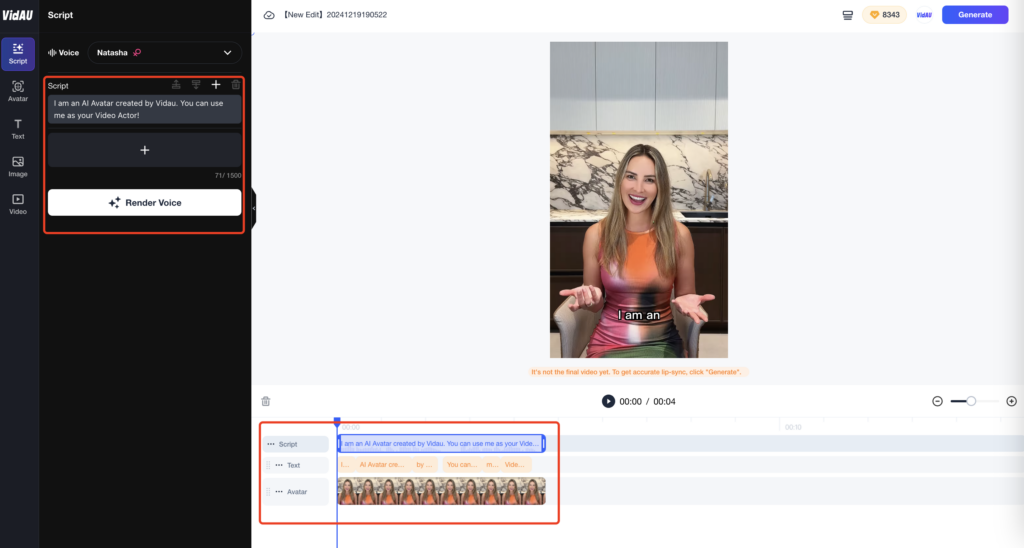Viewport: 1024px width, 548px height.
Task: Zoom out timeline with minus icon
Action: click(x=937, y=401)
